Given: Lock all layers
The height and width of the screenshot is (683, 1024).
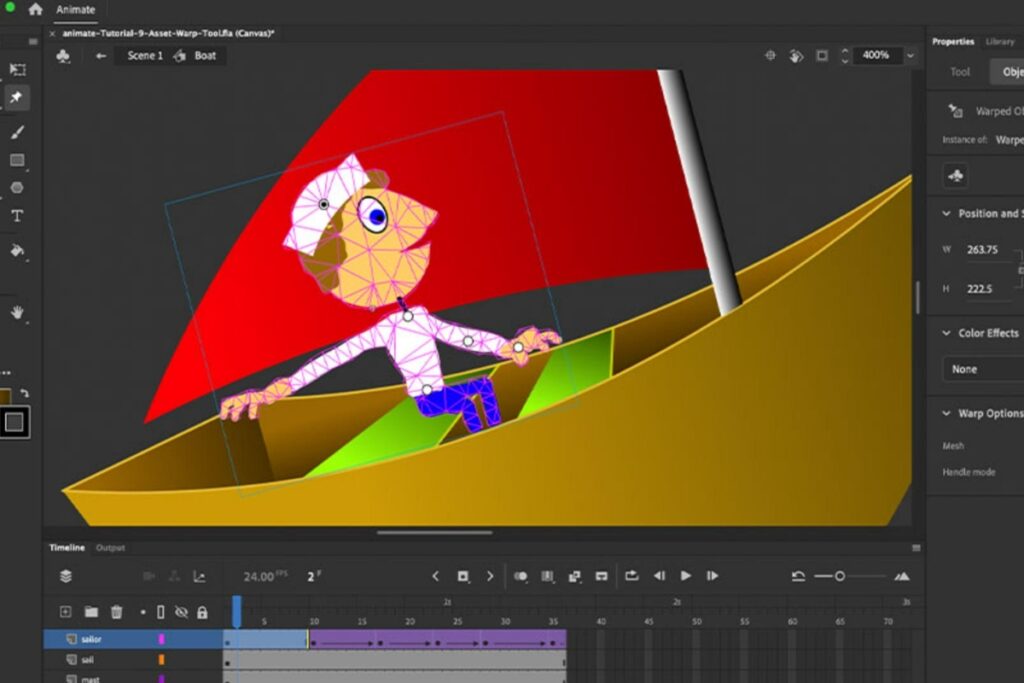Looking at the screenshot, I should pos(202,612).
